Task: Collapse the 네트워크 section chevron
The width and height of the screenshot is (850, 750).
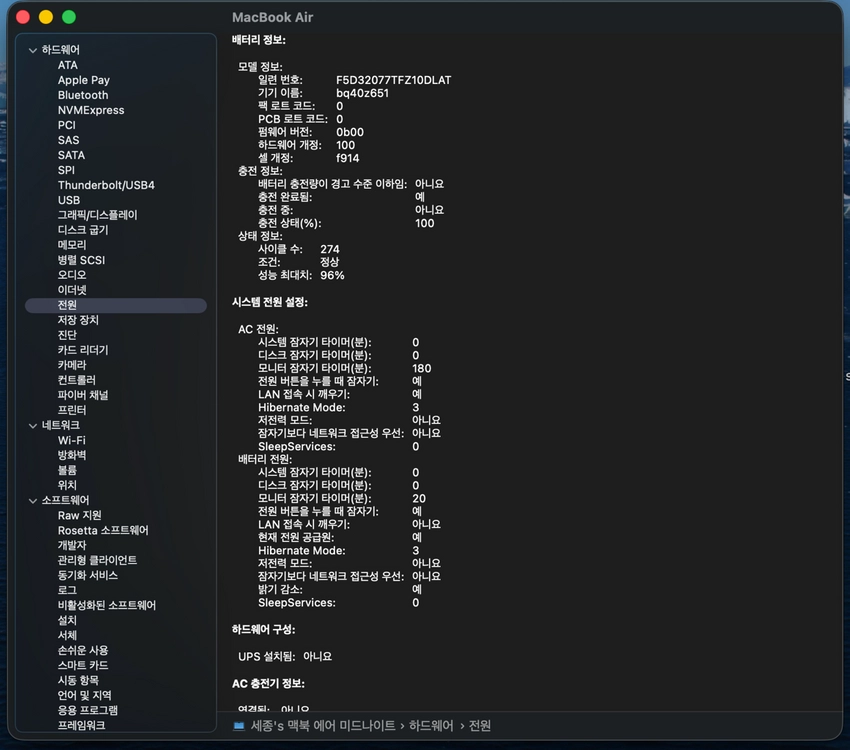Action: pyautogui.click(x=33, y=426)
